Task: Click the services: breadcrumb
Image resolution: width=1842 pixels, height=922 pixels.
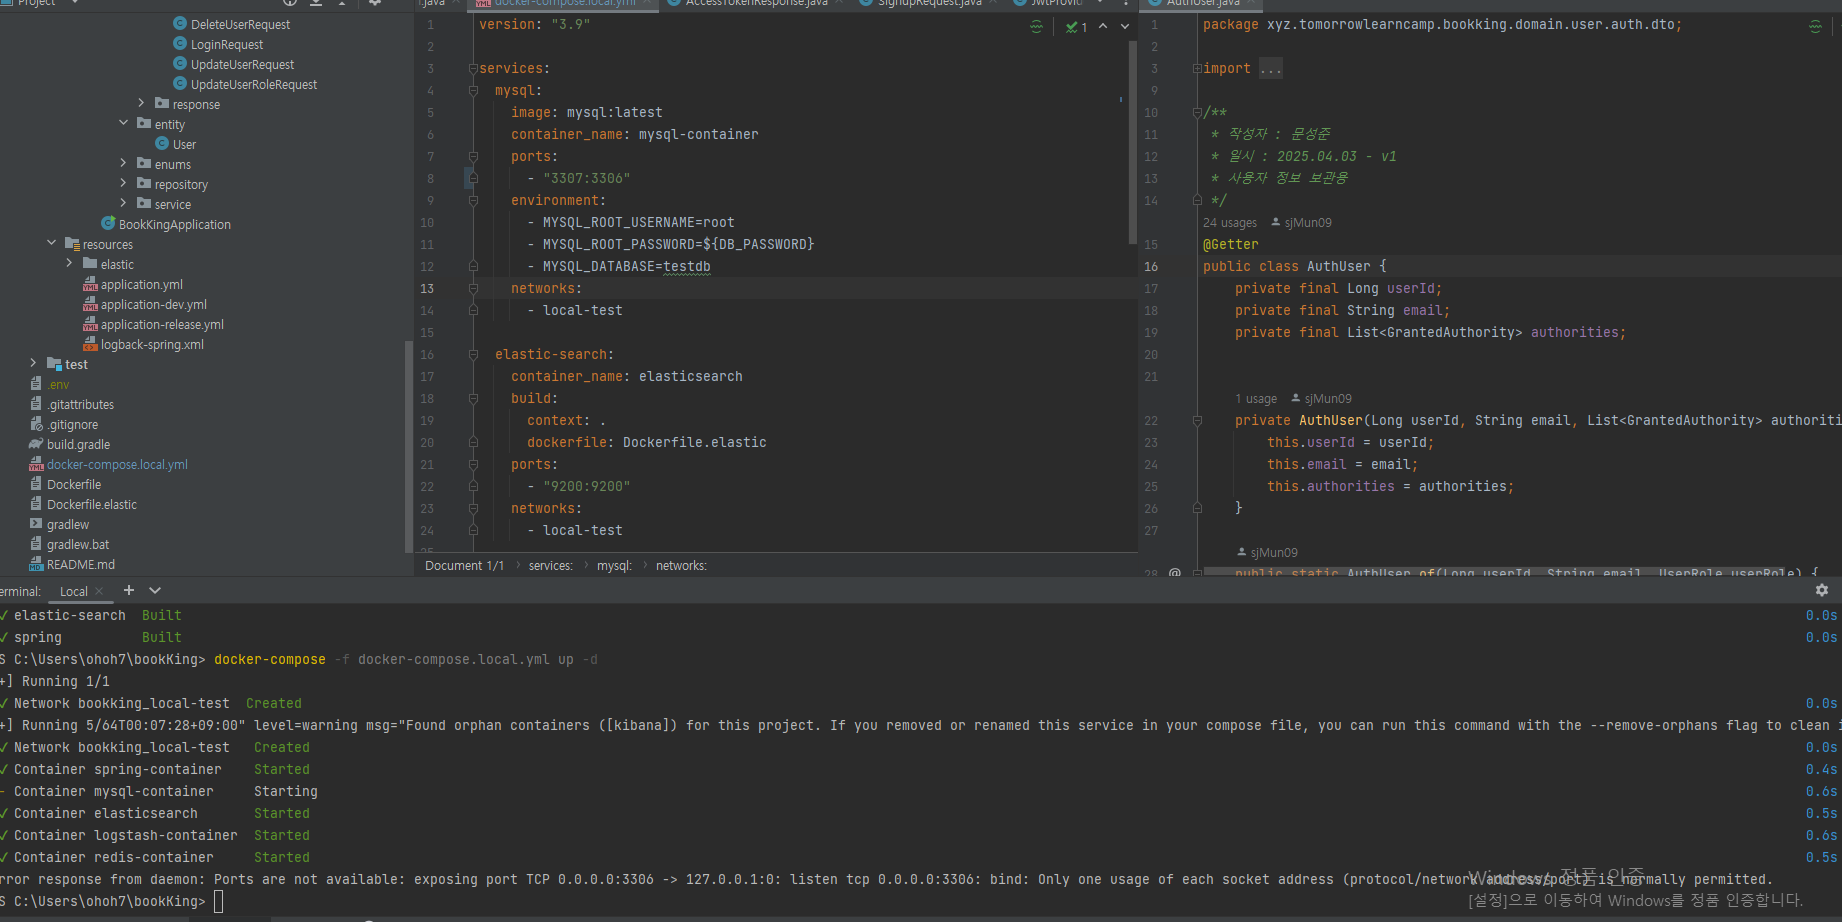Action: pyautogui.click(x=551, y=566)
